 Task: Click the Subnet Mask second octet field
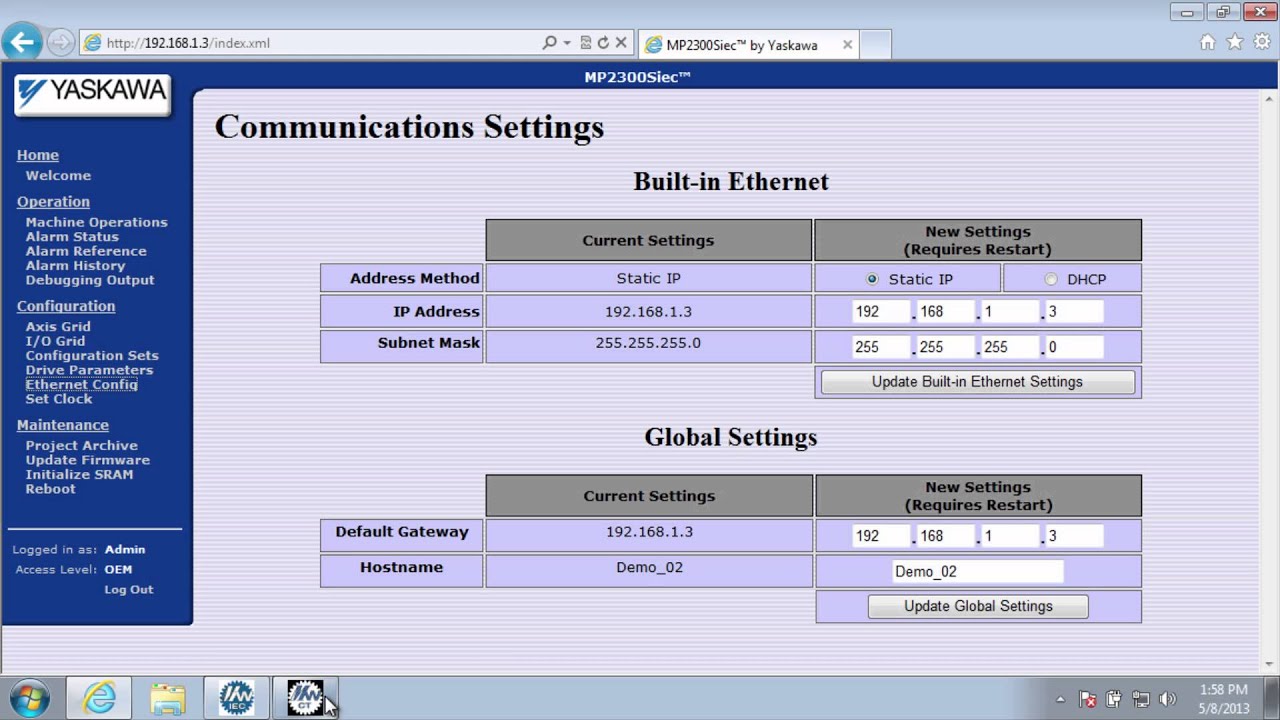pos(946,347)
